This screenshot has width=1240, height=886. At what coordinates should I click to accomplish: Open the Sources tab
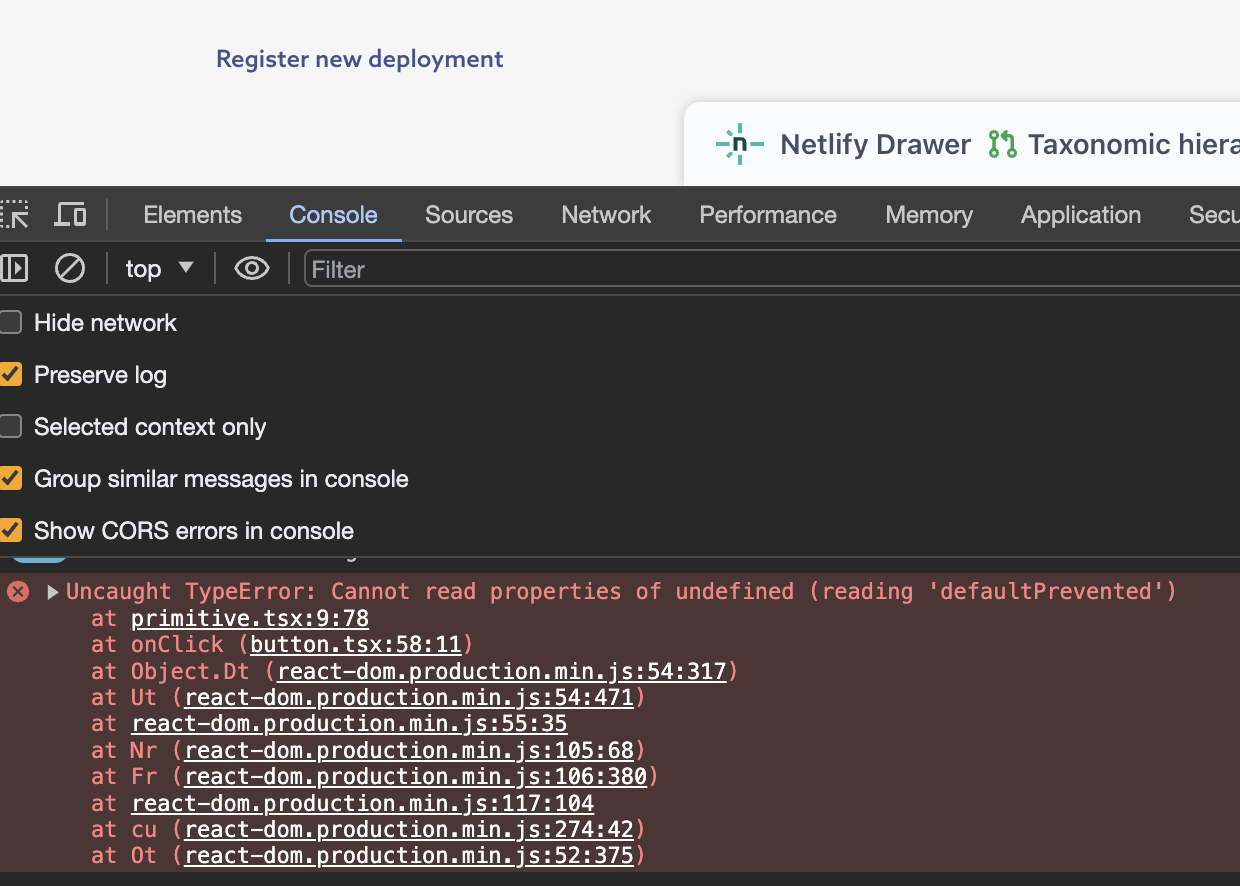coord(469,215)
